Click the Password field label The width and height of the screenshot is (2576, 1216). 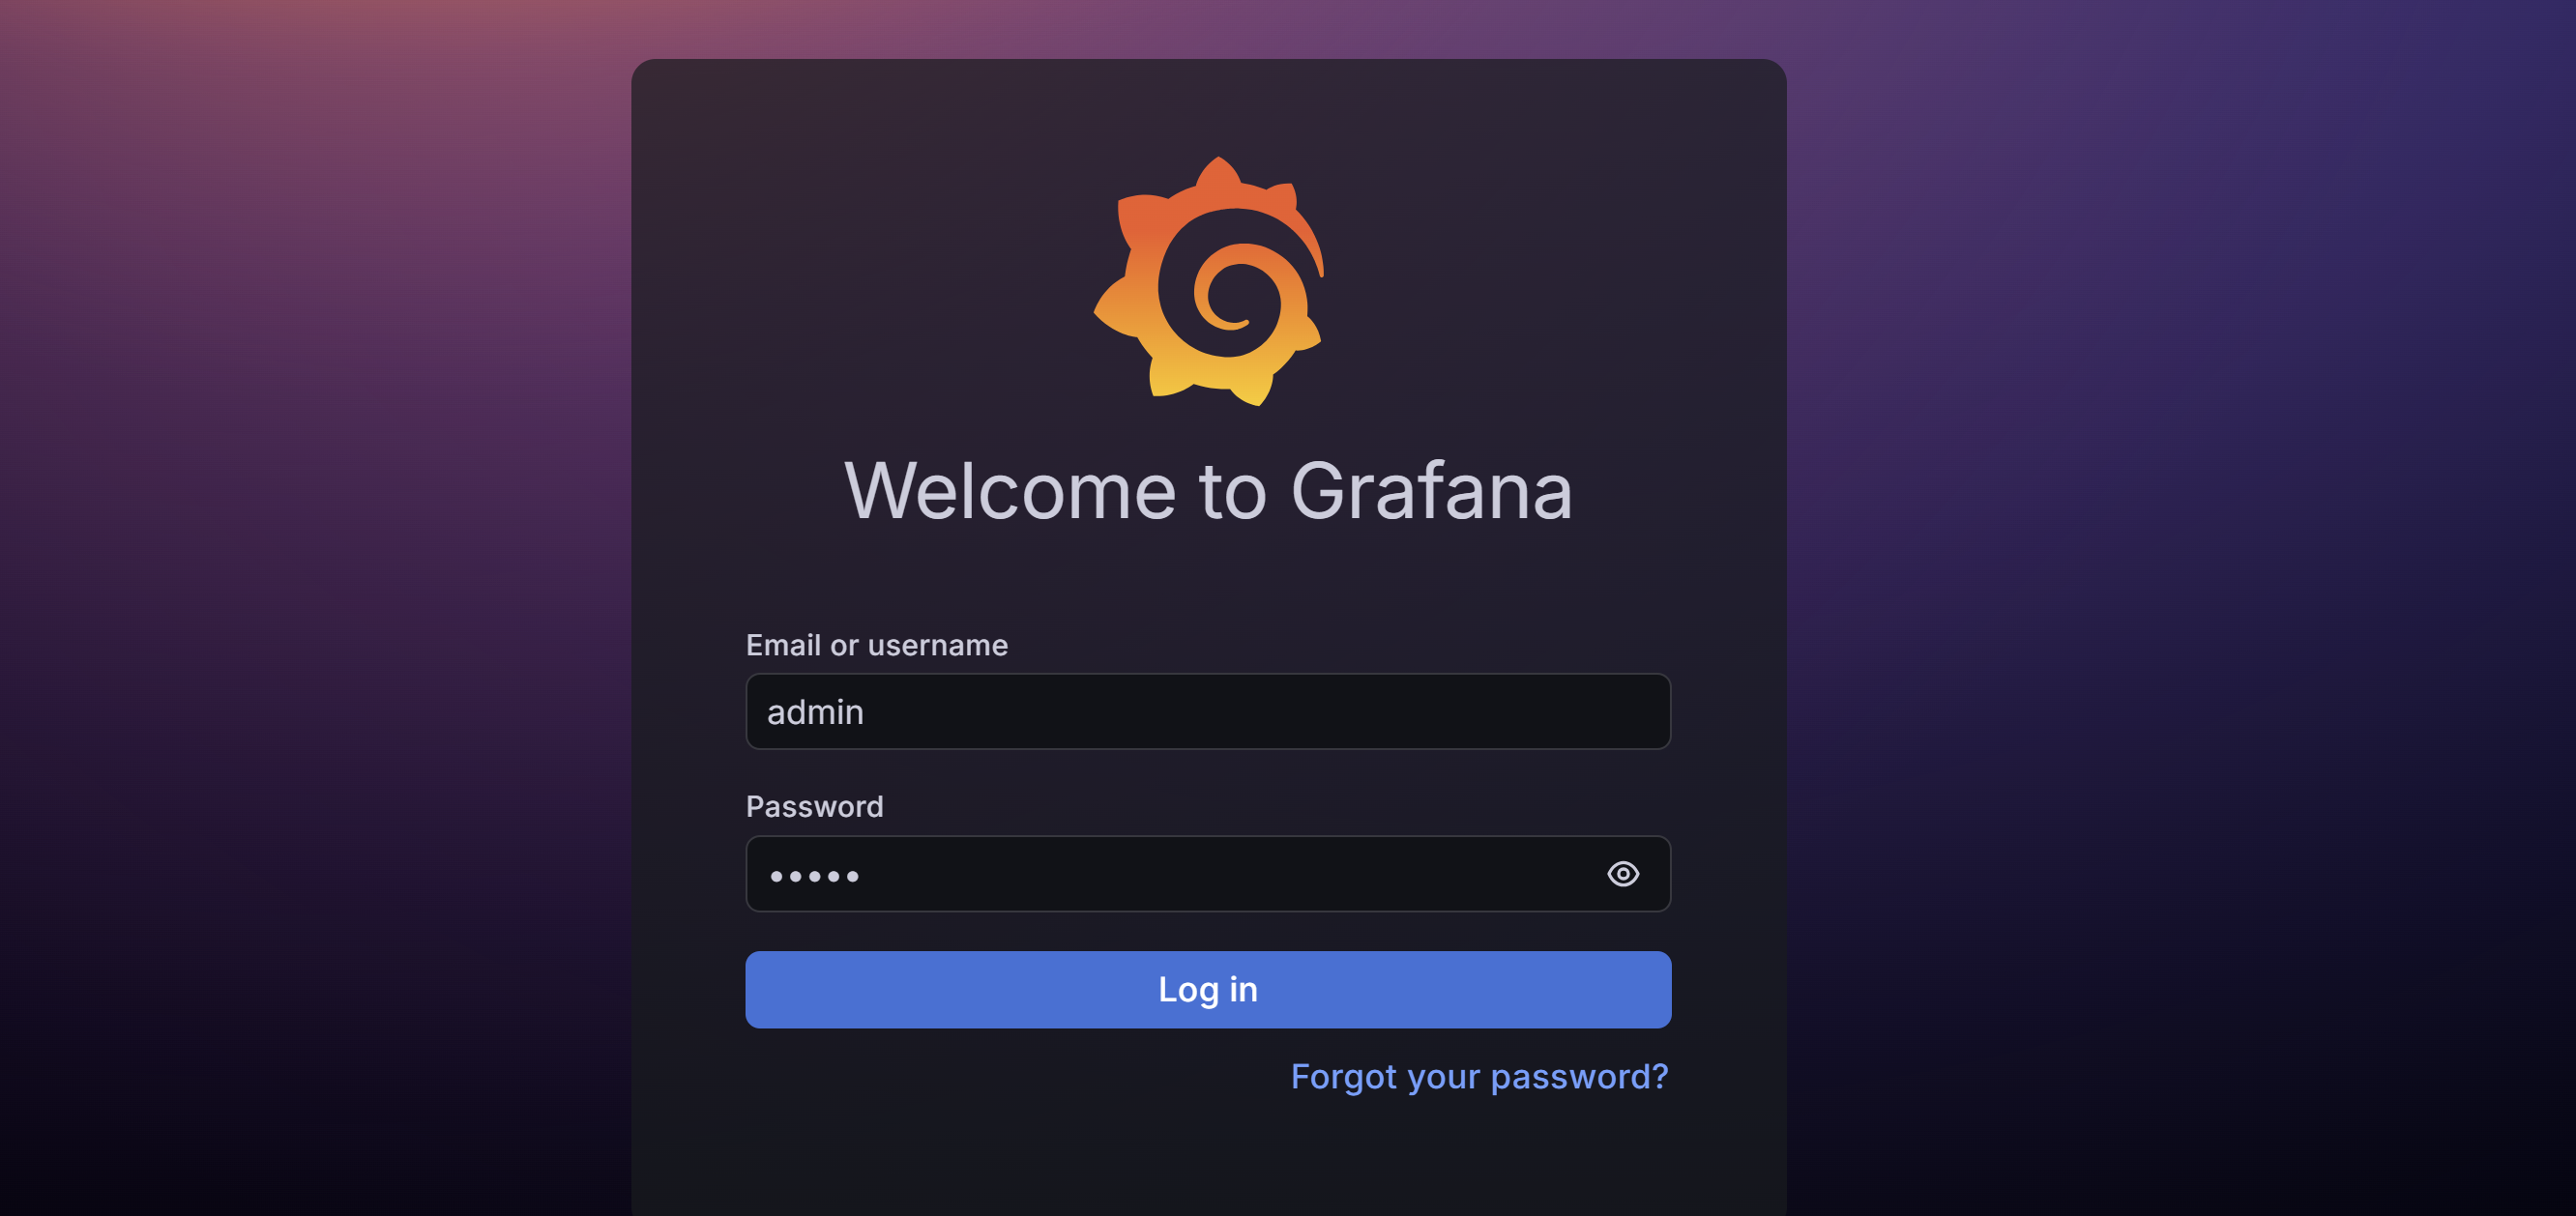[815, 806]
